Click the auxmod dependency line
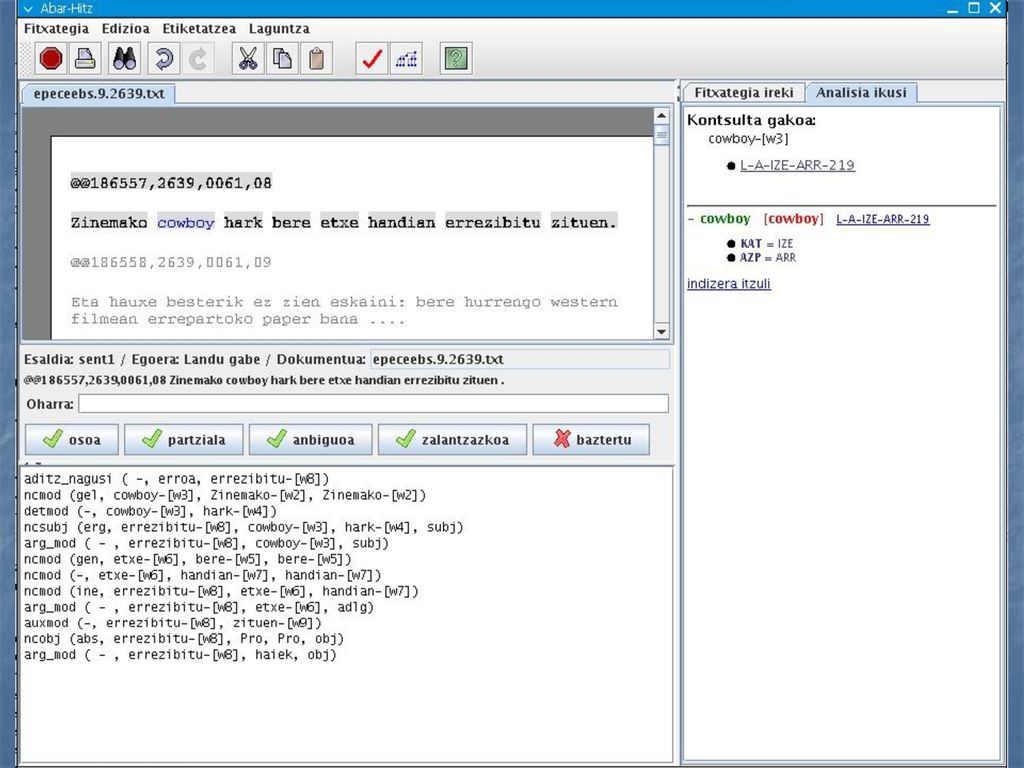 [x=172, y=622]
